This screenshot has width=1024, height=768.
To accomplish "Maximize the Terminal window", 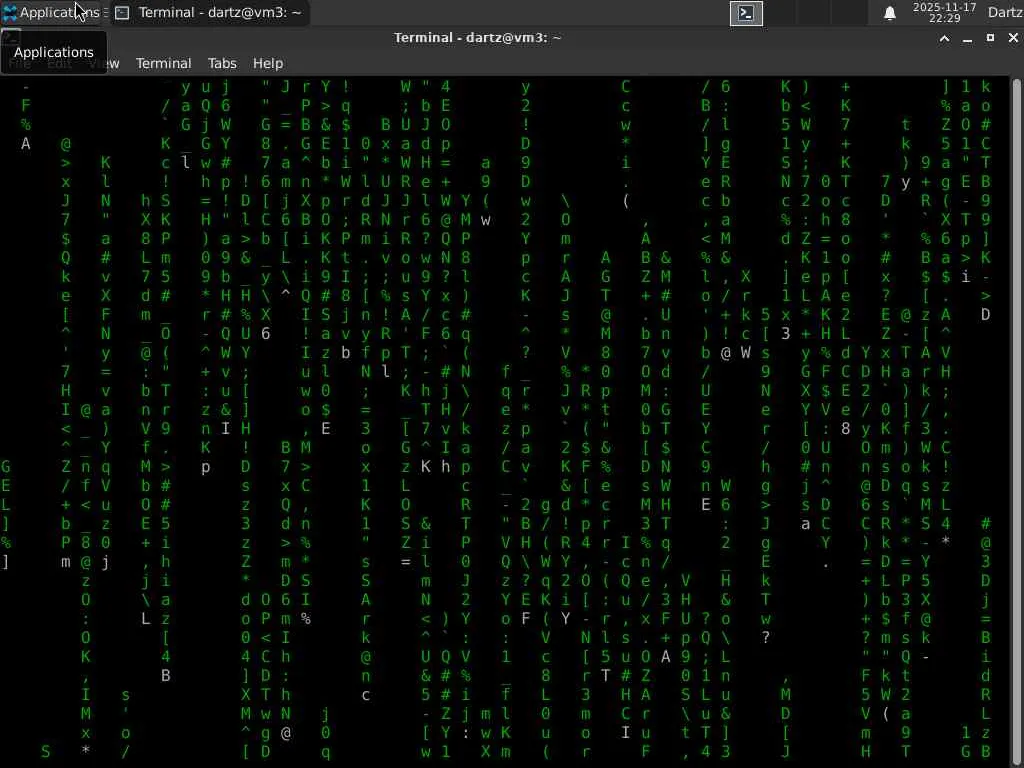I will 990,39.
